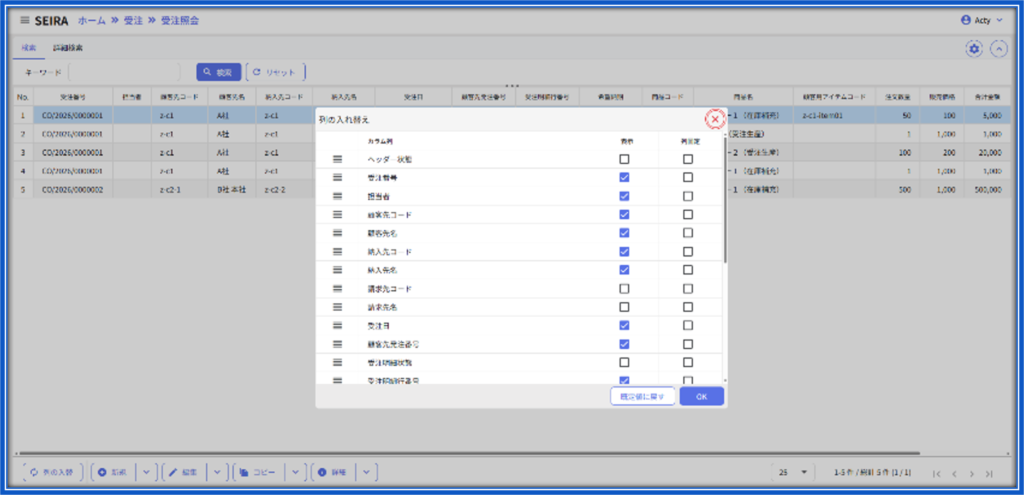The width and height of the screenshot is (1024, 495).
Task: Open the rows-per-page dropdown showing 25
Action: 793,472
